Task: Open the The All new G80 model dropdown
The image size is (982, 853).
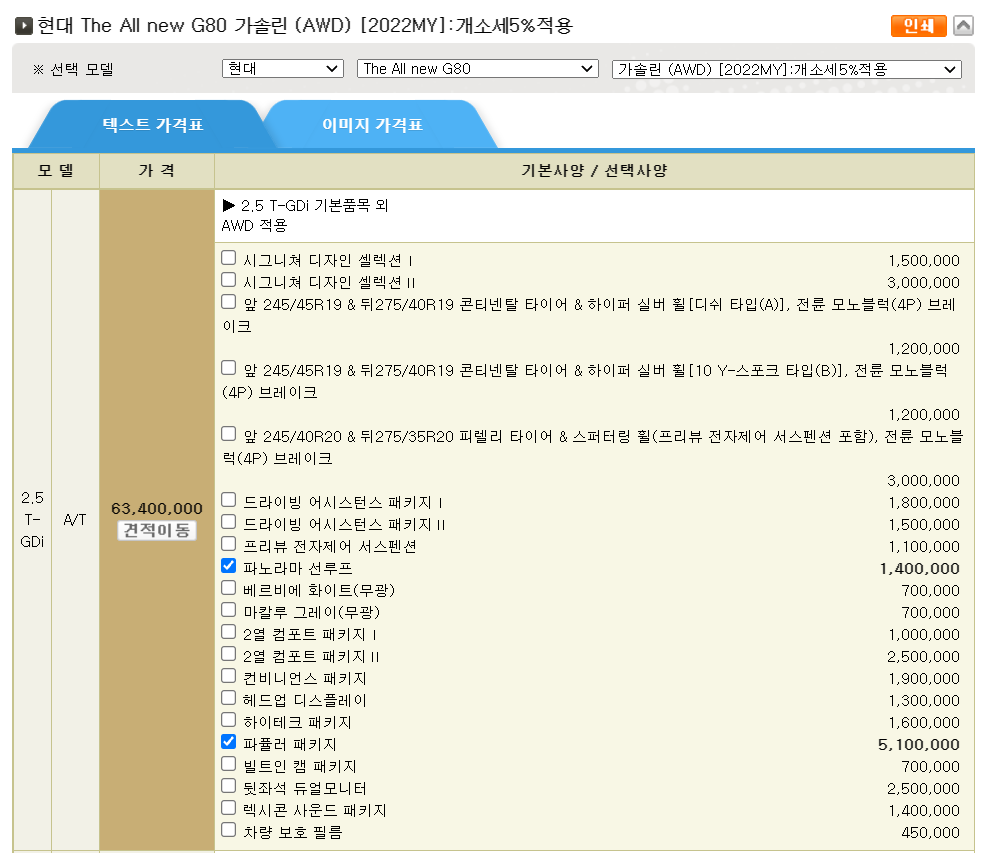Action: pos(477,69)
